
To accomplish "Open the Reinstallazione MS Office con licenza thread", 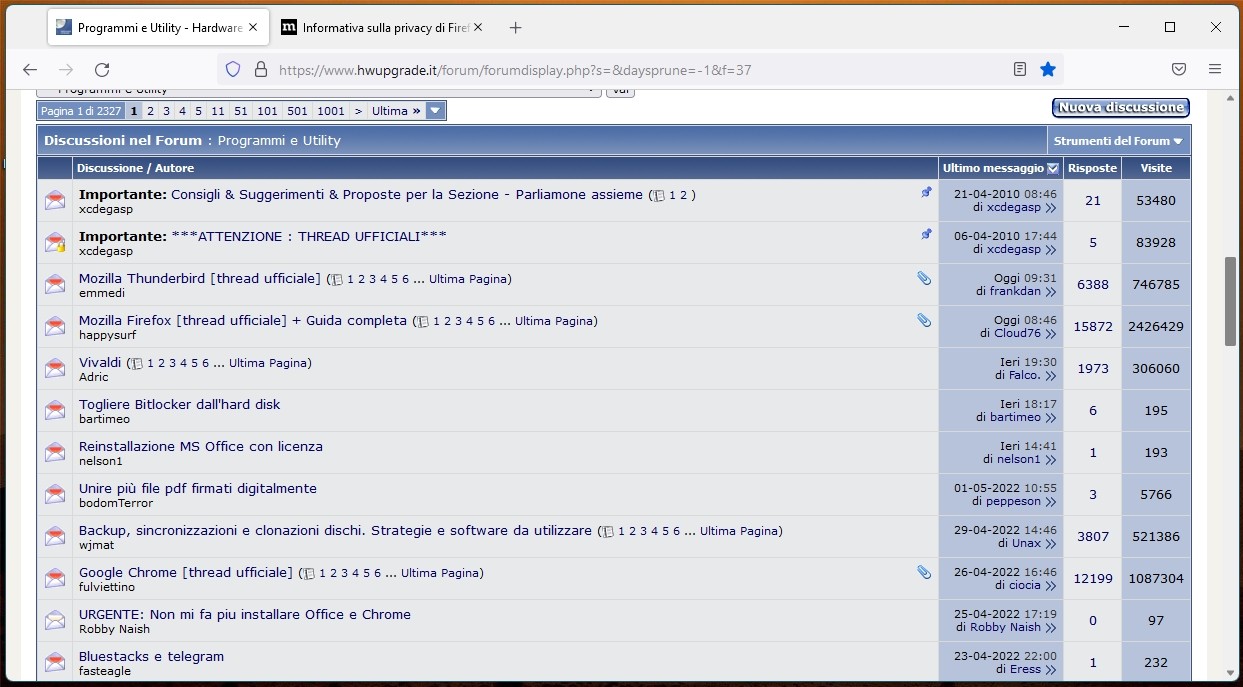I will [x=201, y=446].
